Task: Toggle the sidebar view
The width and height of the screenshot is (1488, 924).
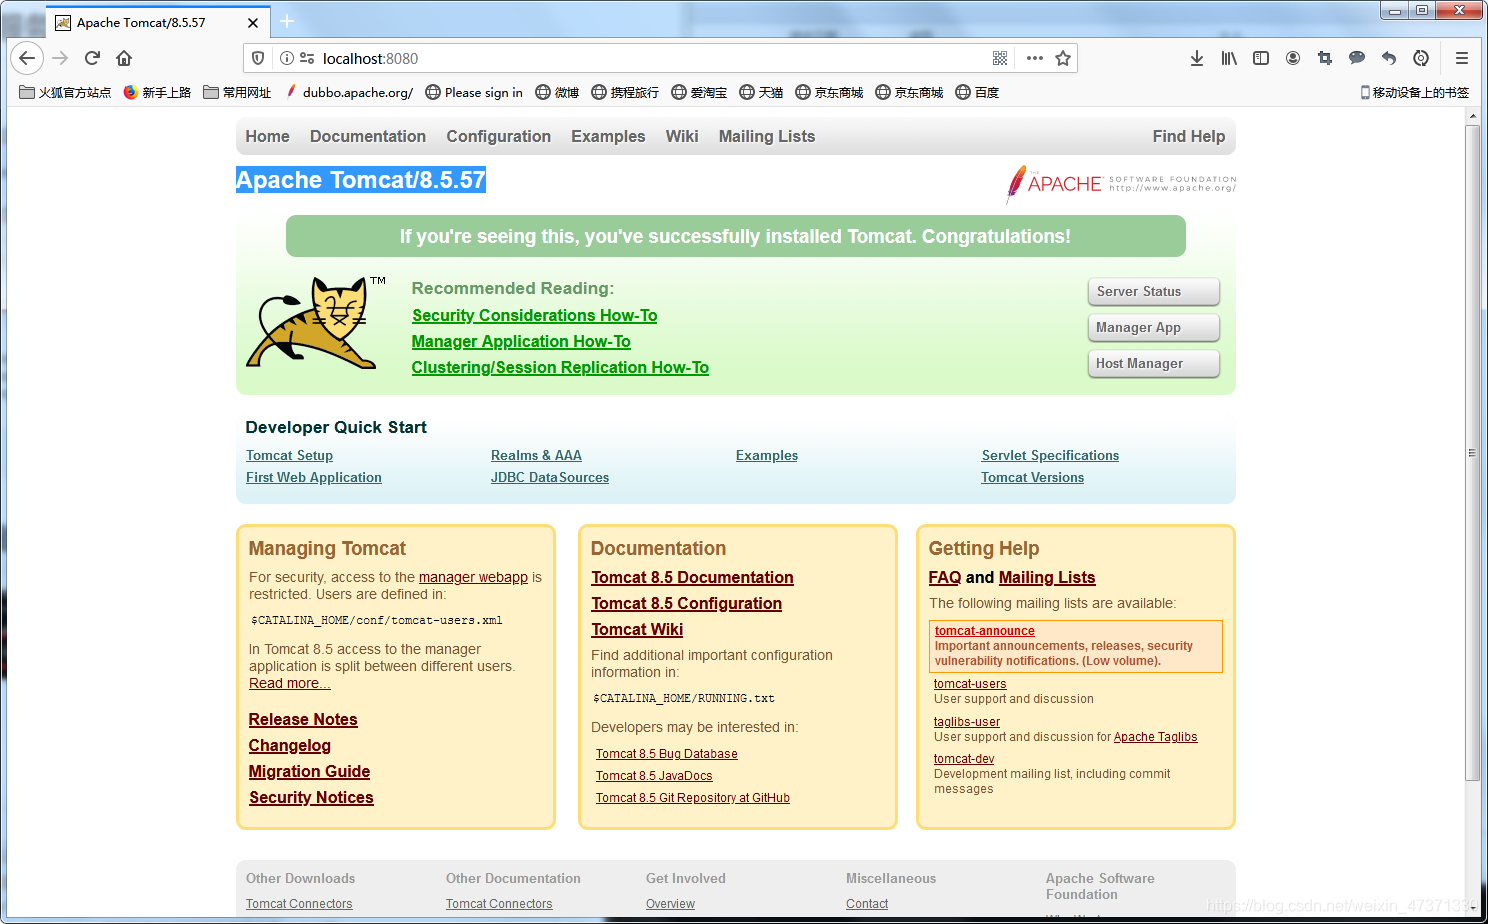Action: pyautogui.click(x=1261, y=58)
